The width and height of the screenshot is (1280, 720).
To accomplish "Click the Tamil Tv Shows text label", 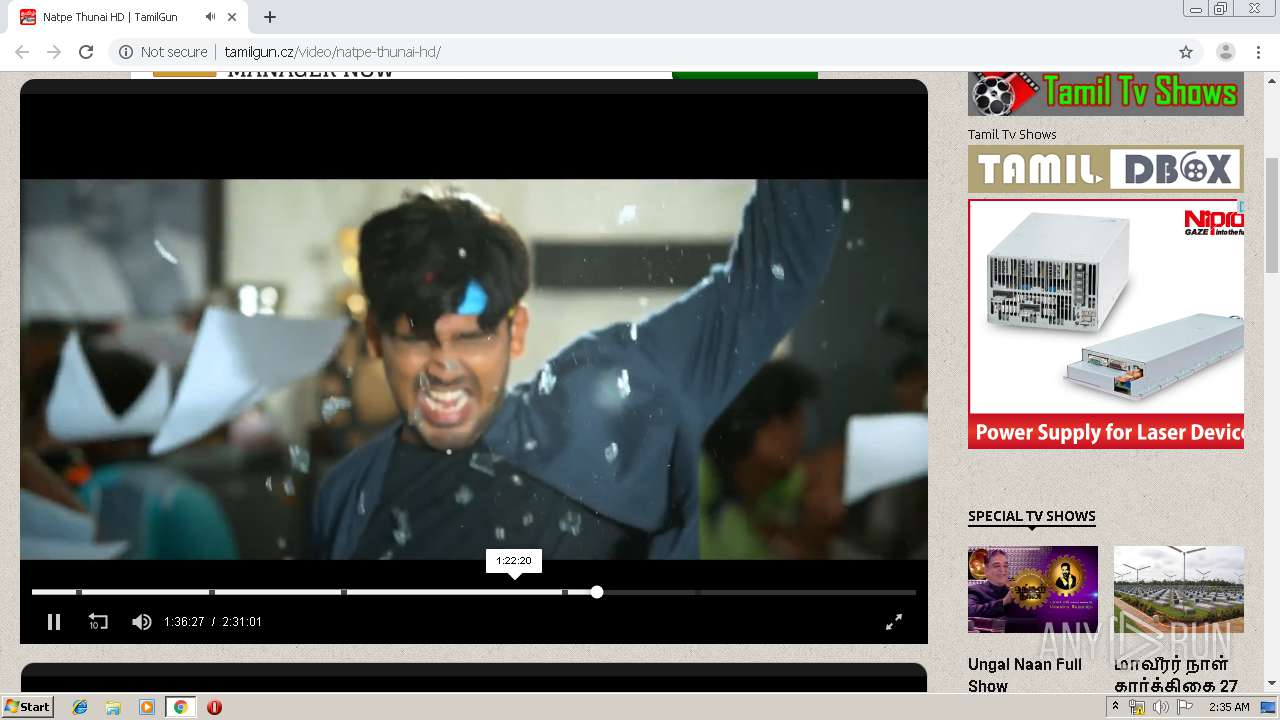I will tap(1012, 134).
